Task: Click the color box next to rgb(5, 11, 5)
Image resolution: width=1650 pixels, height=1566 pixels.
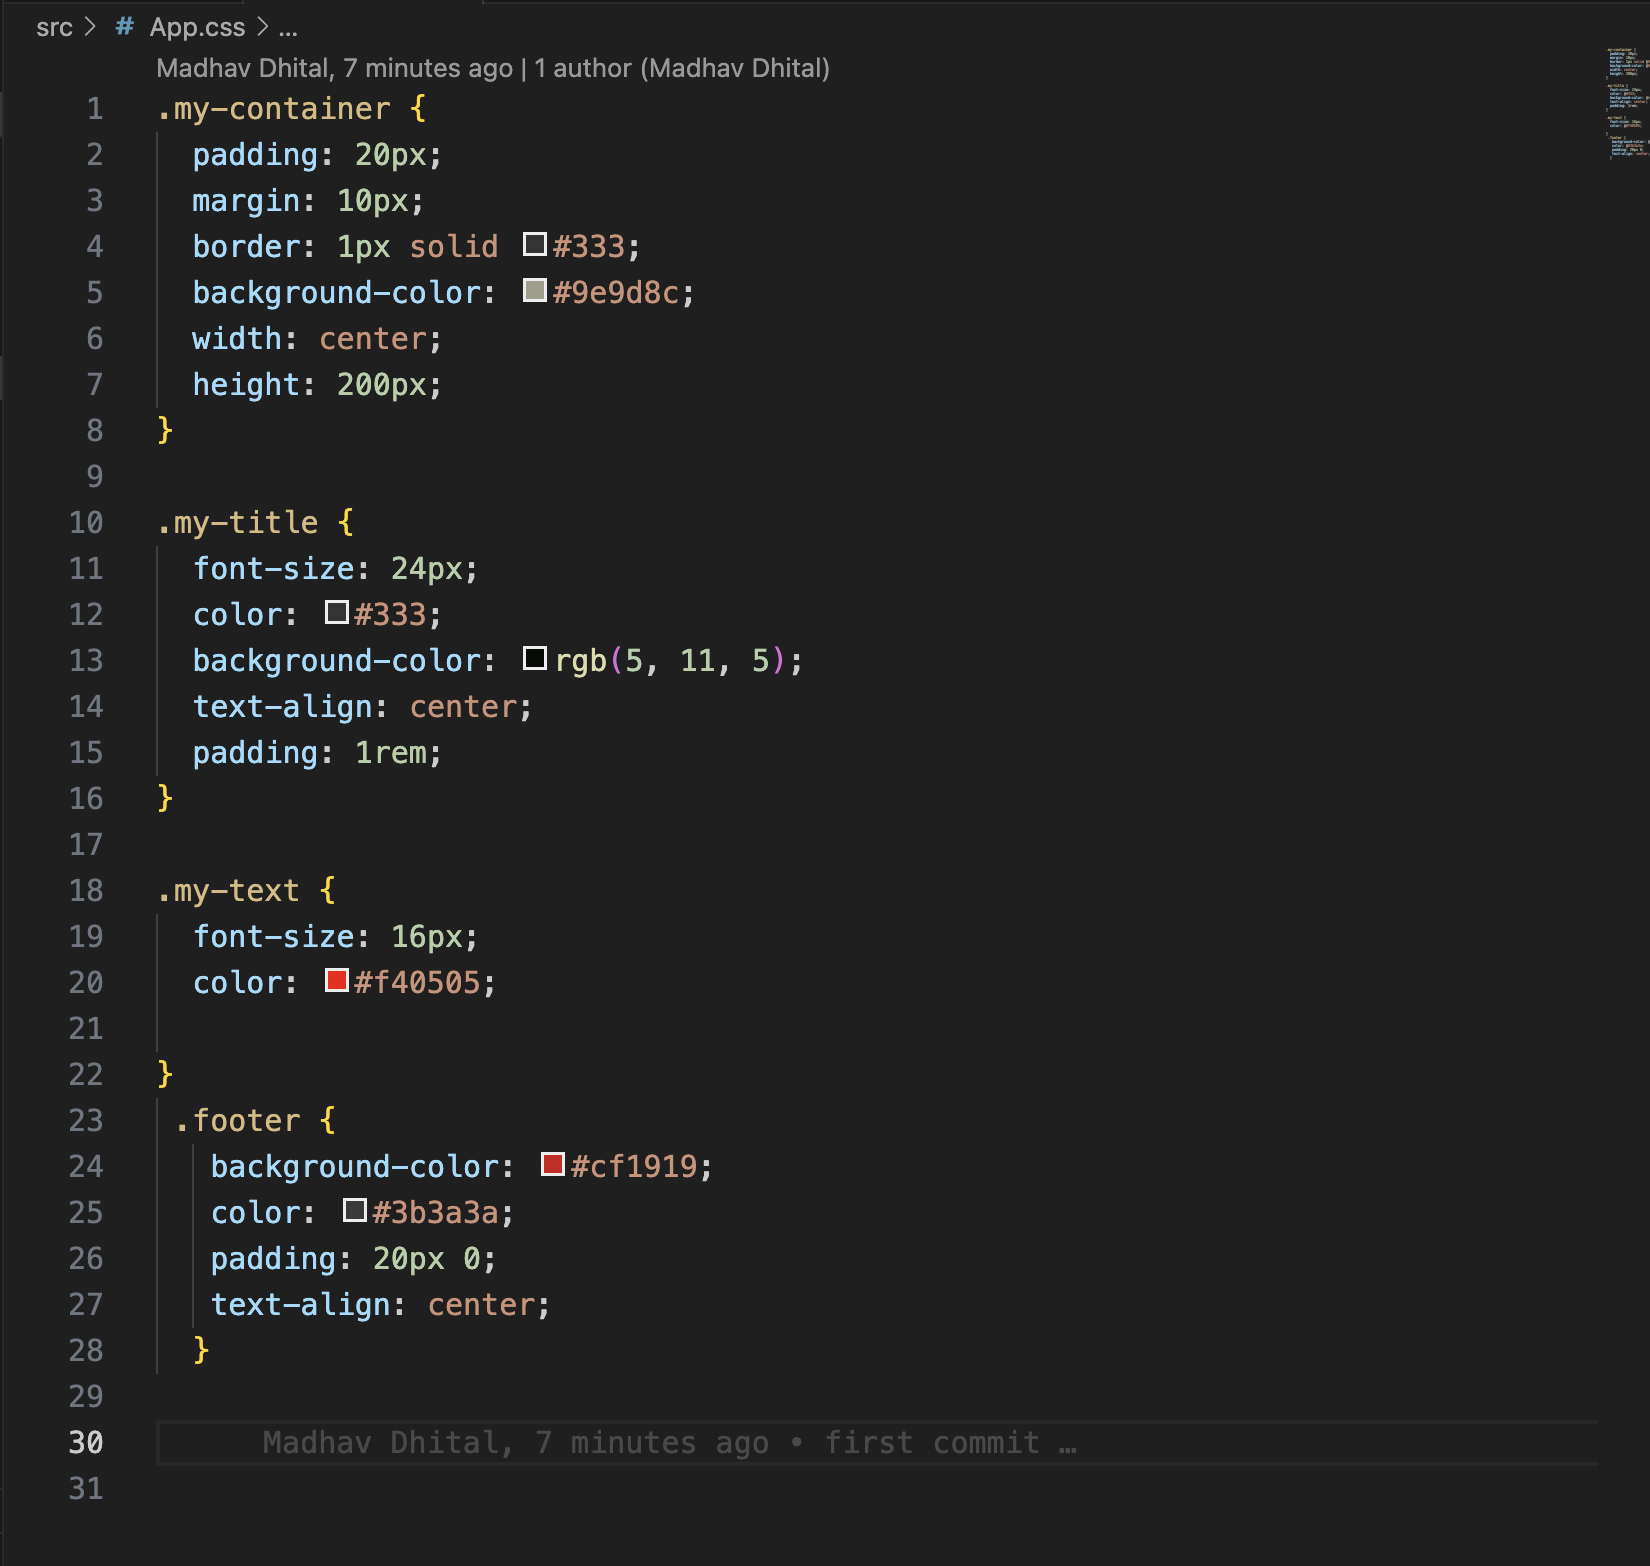Action: click(x=536, y=658)
